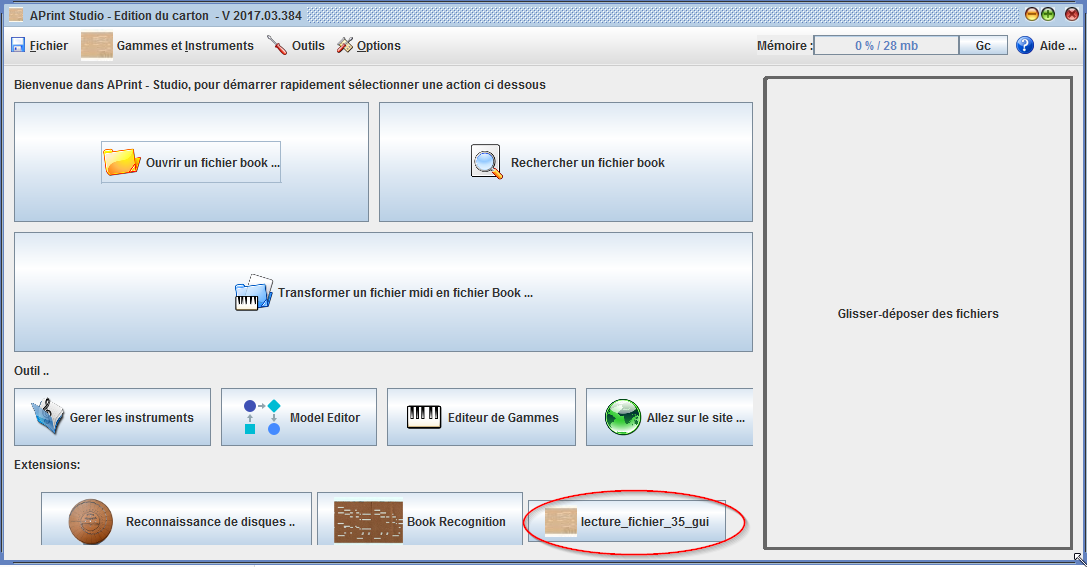Click the blue Aide help icon

tap(1025, 46)
